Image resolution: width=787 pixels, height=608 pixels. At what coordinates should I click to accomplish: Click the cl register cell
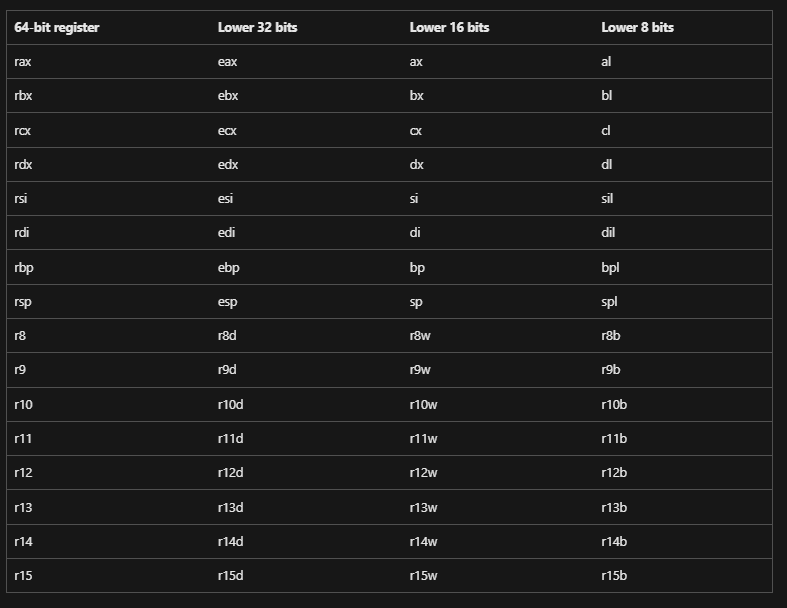[x=606, y=131]
